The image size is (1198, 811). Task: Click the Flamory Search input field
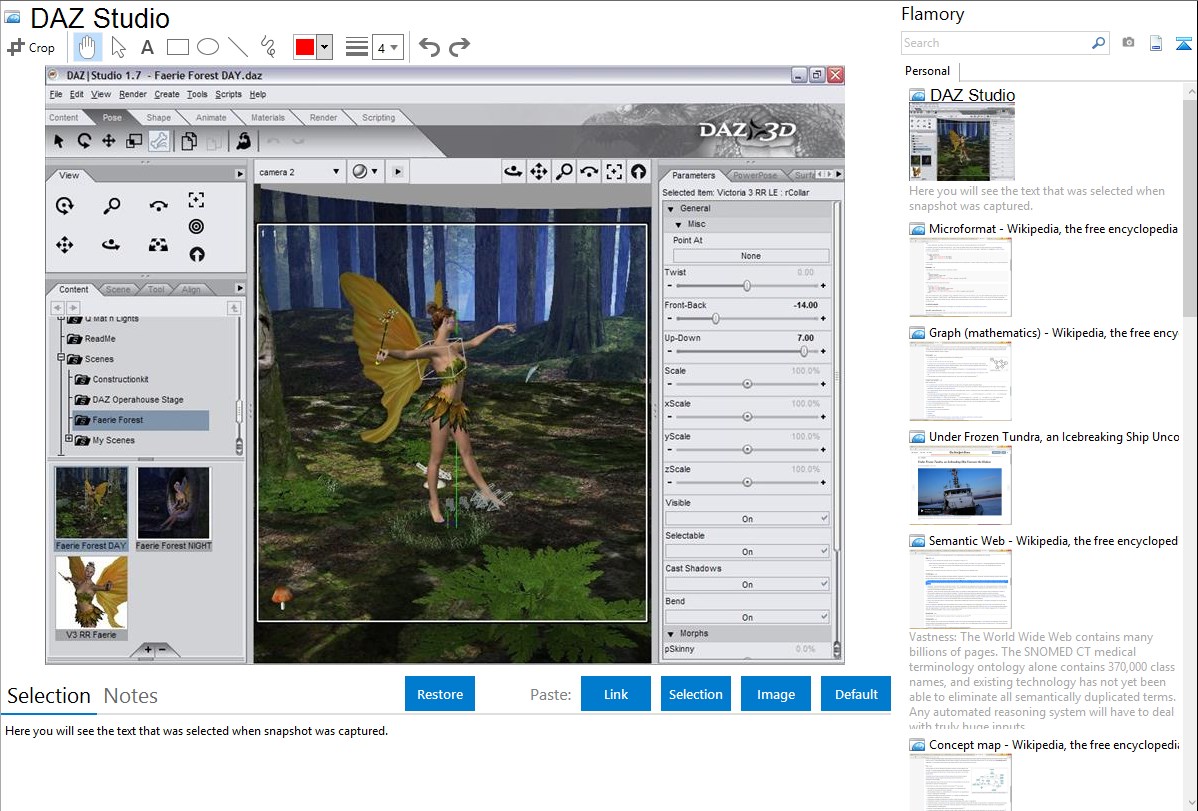[x=995, y=43]
